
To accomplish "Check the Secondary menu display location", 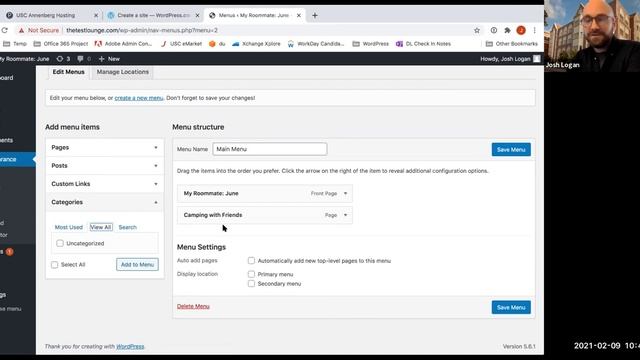I will [x=251, y=283].
